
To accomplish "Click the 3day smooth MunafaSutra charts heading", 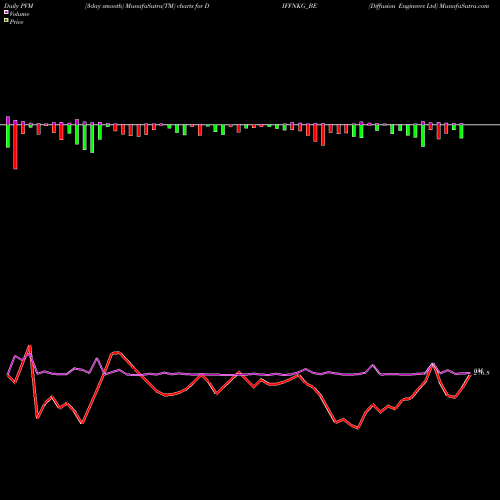I will (x=147, y=6).
